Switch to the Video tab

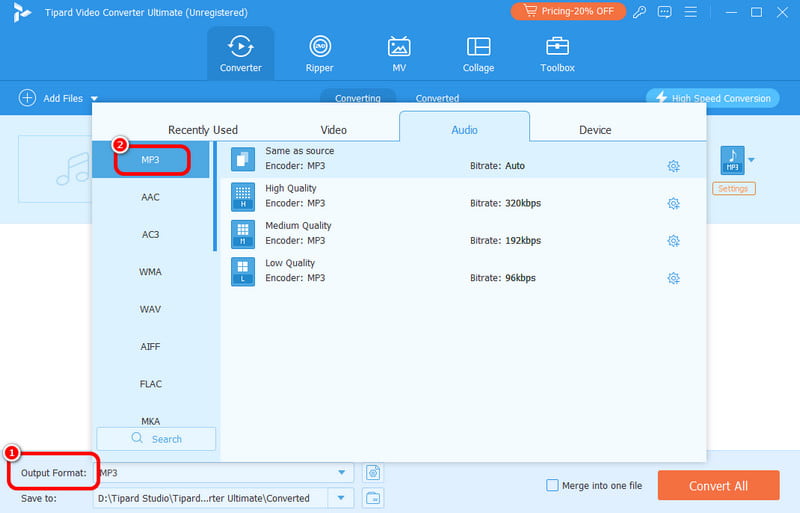tap(333, 130)
